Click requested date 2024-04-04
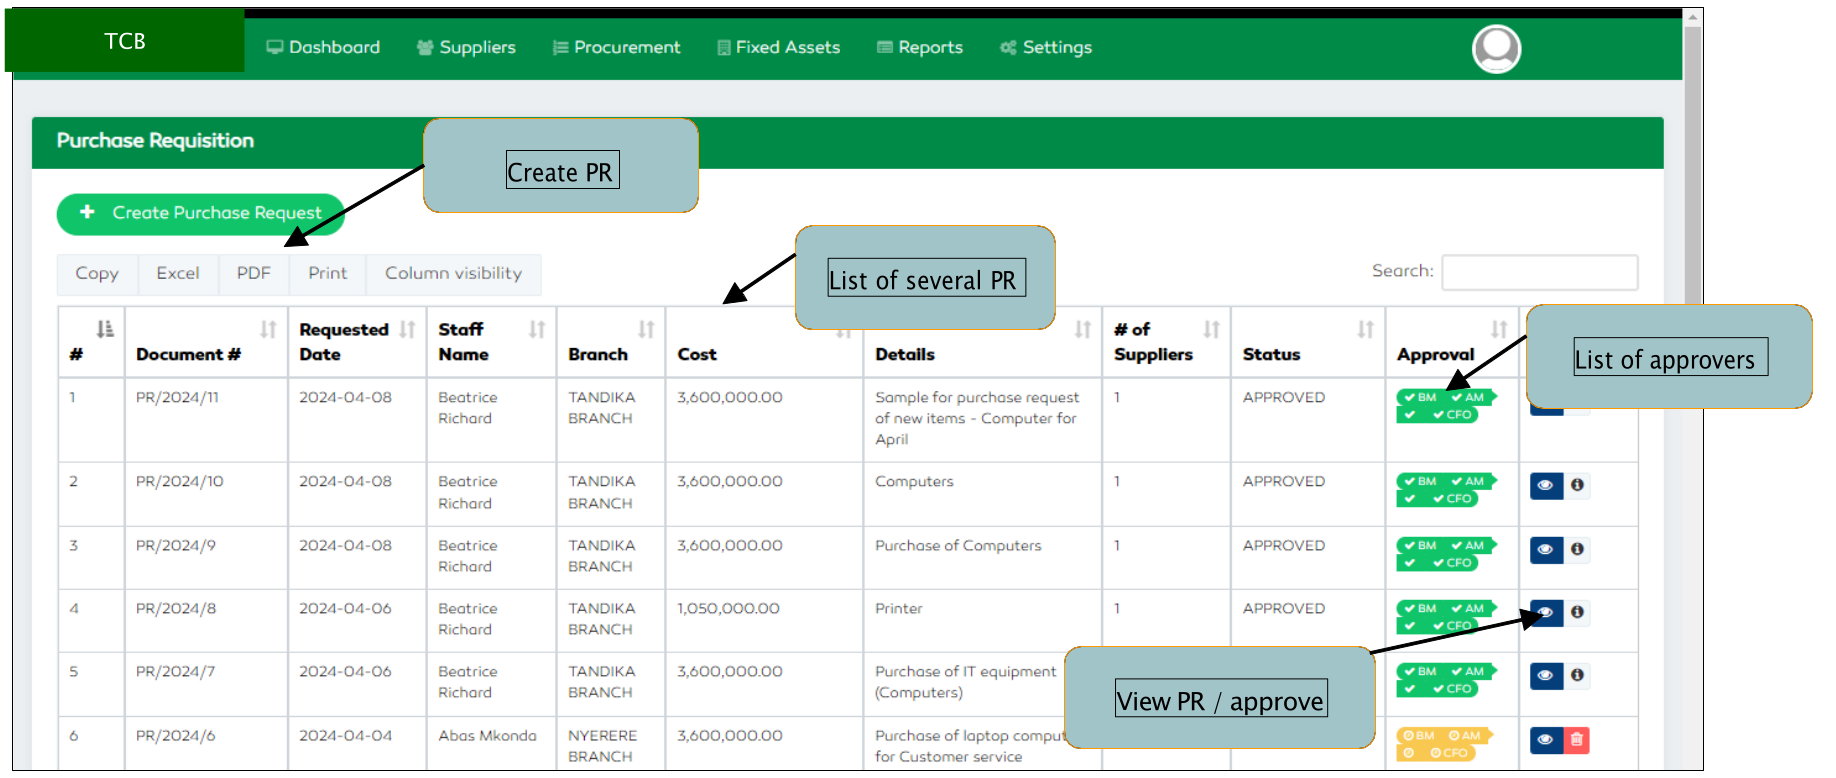This screenshot has width=1836, height=778. [345, 735]
